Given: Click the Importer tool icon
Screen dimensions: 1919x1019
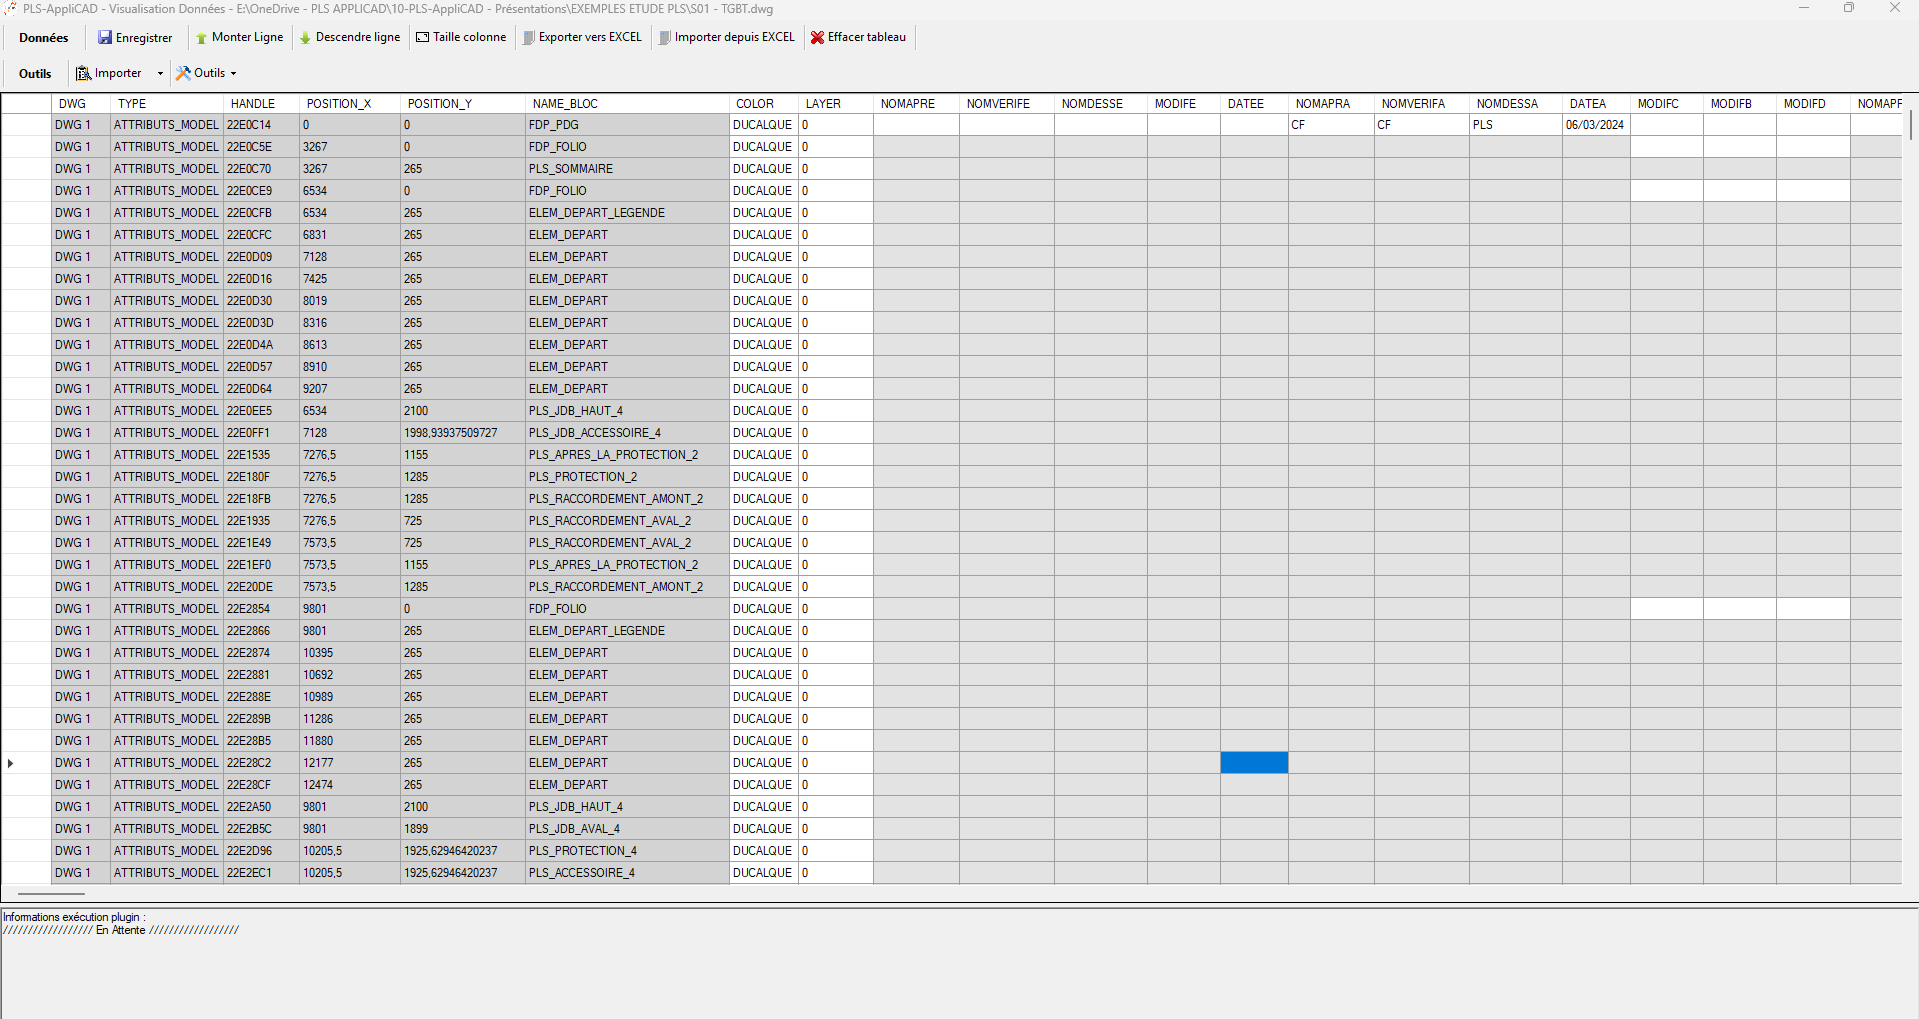Looking at the screenshot, I should coord(81,73).
